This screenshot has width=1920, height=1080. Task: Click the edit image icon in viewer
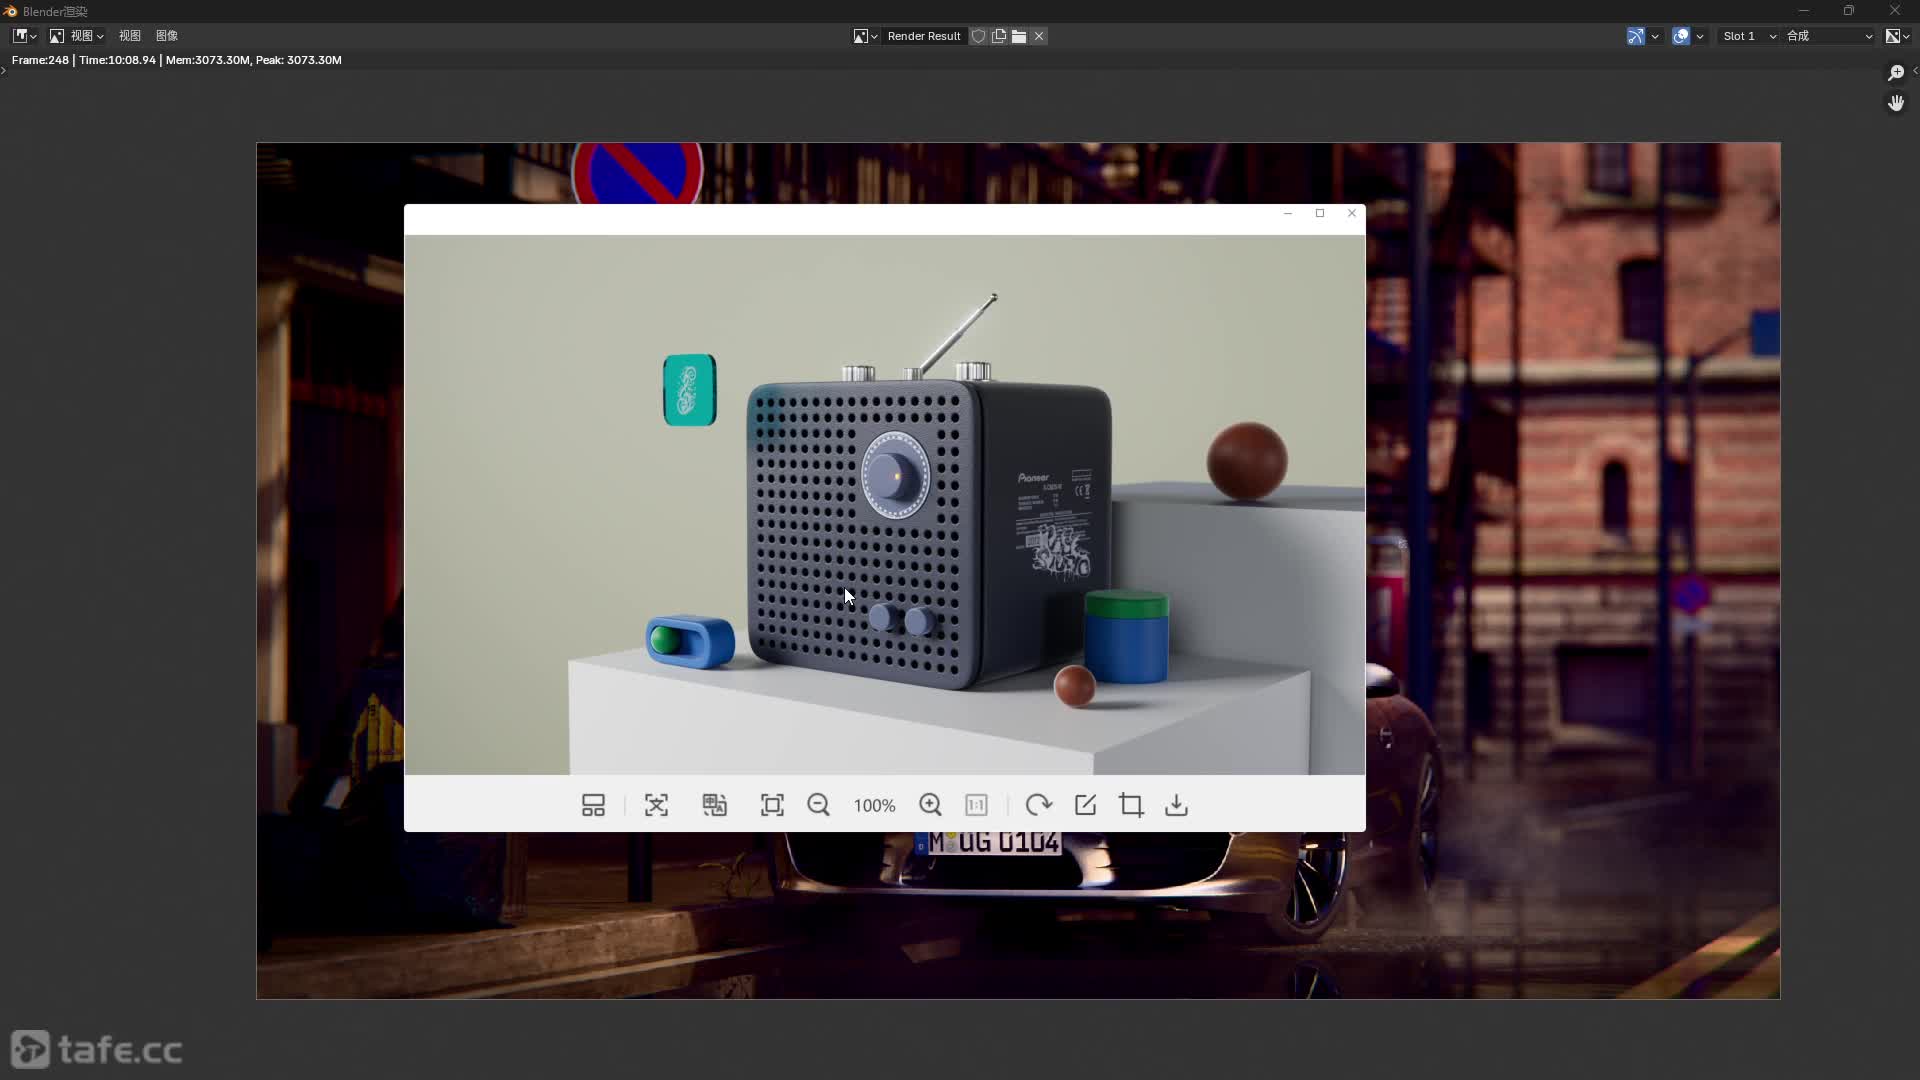tap(1085, 805)
